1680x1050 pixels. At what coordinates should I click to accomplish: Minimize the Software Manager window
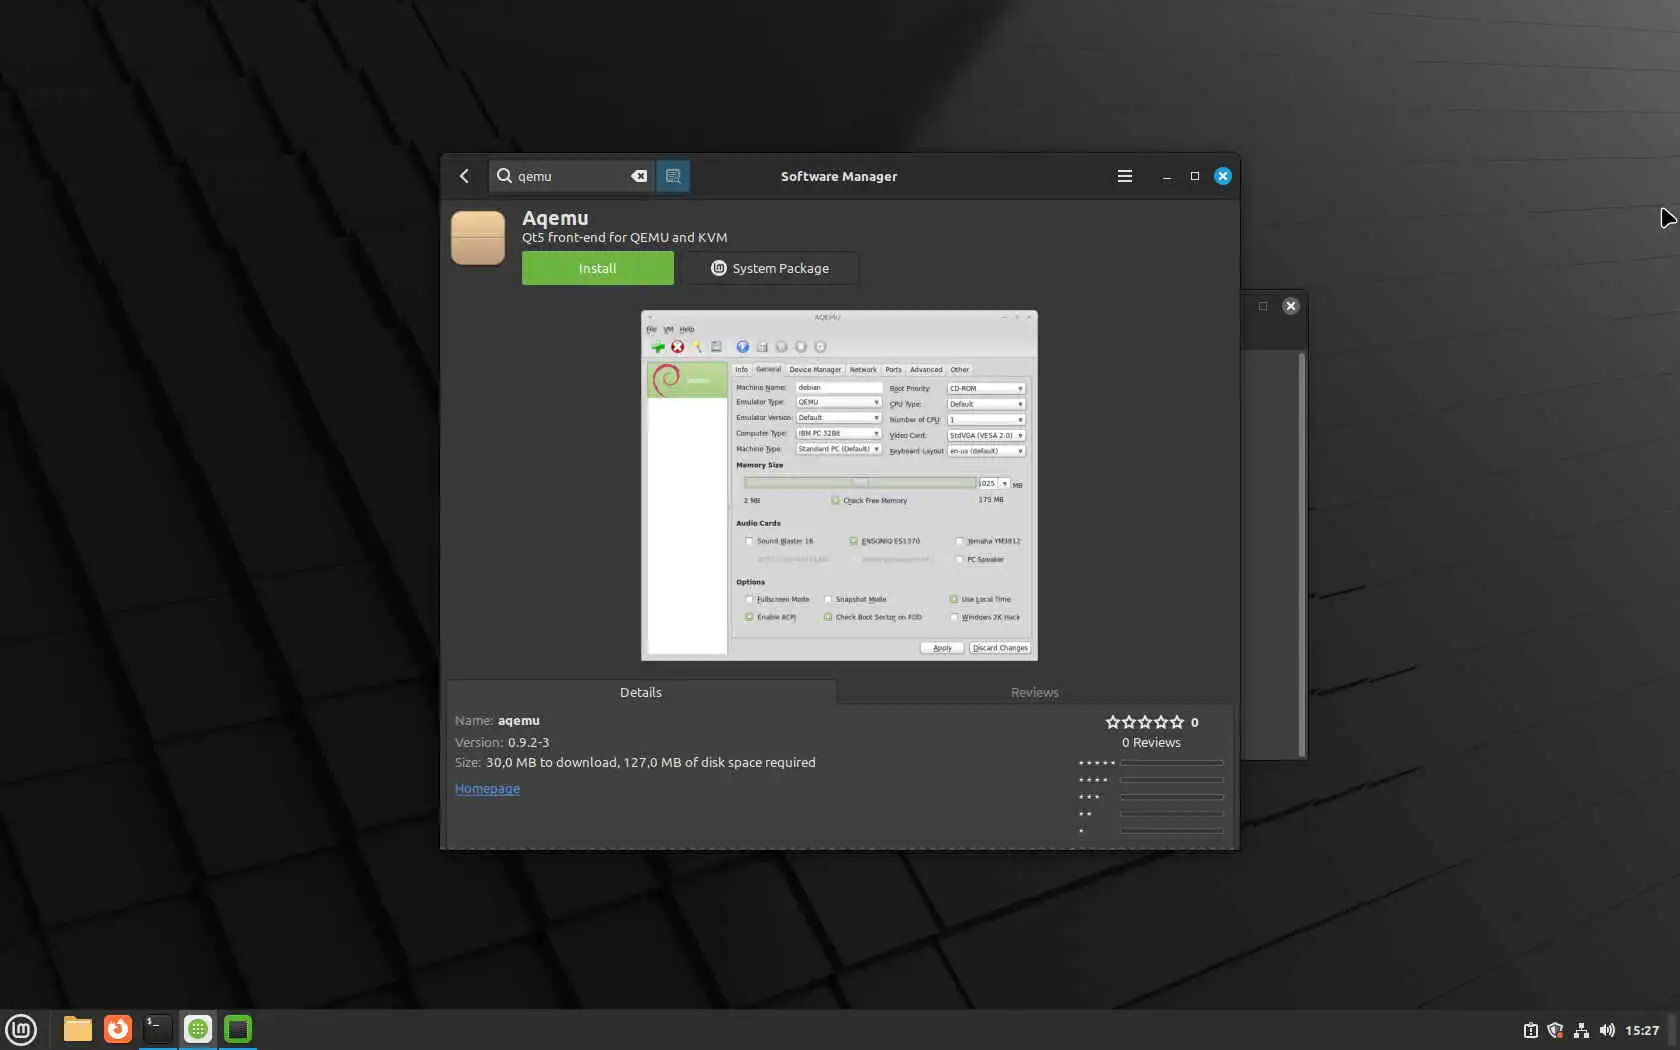pyautogui.click(x=1166, y=176)
